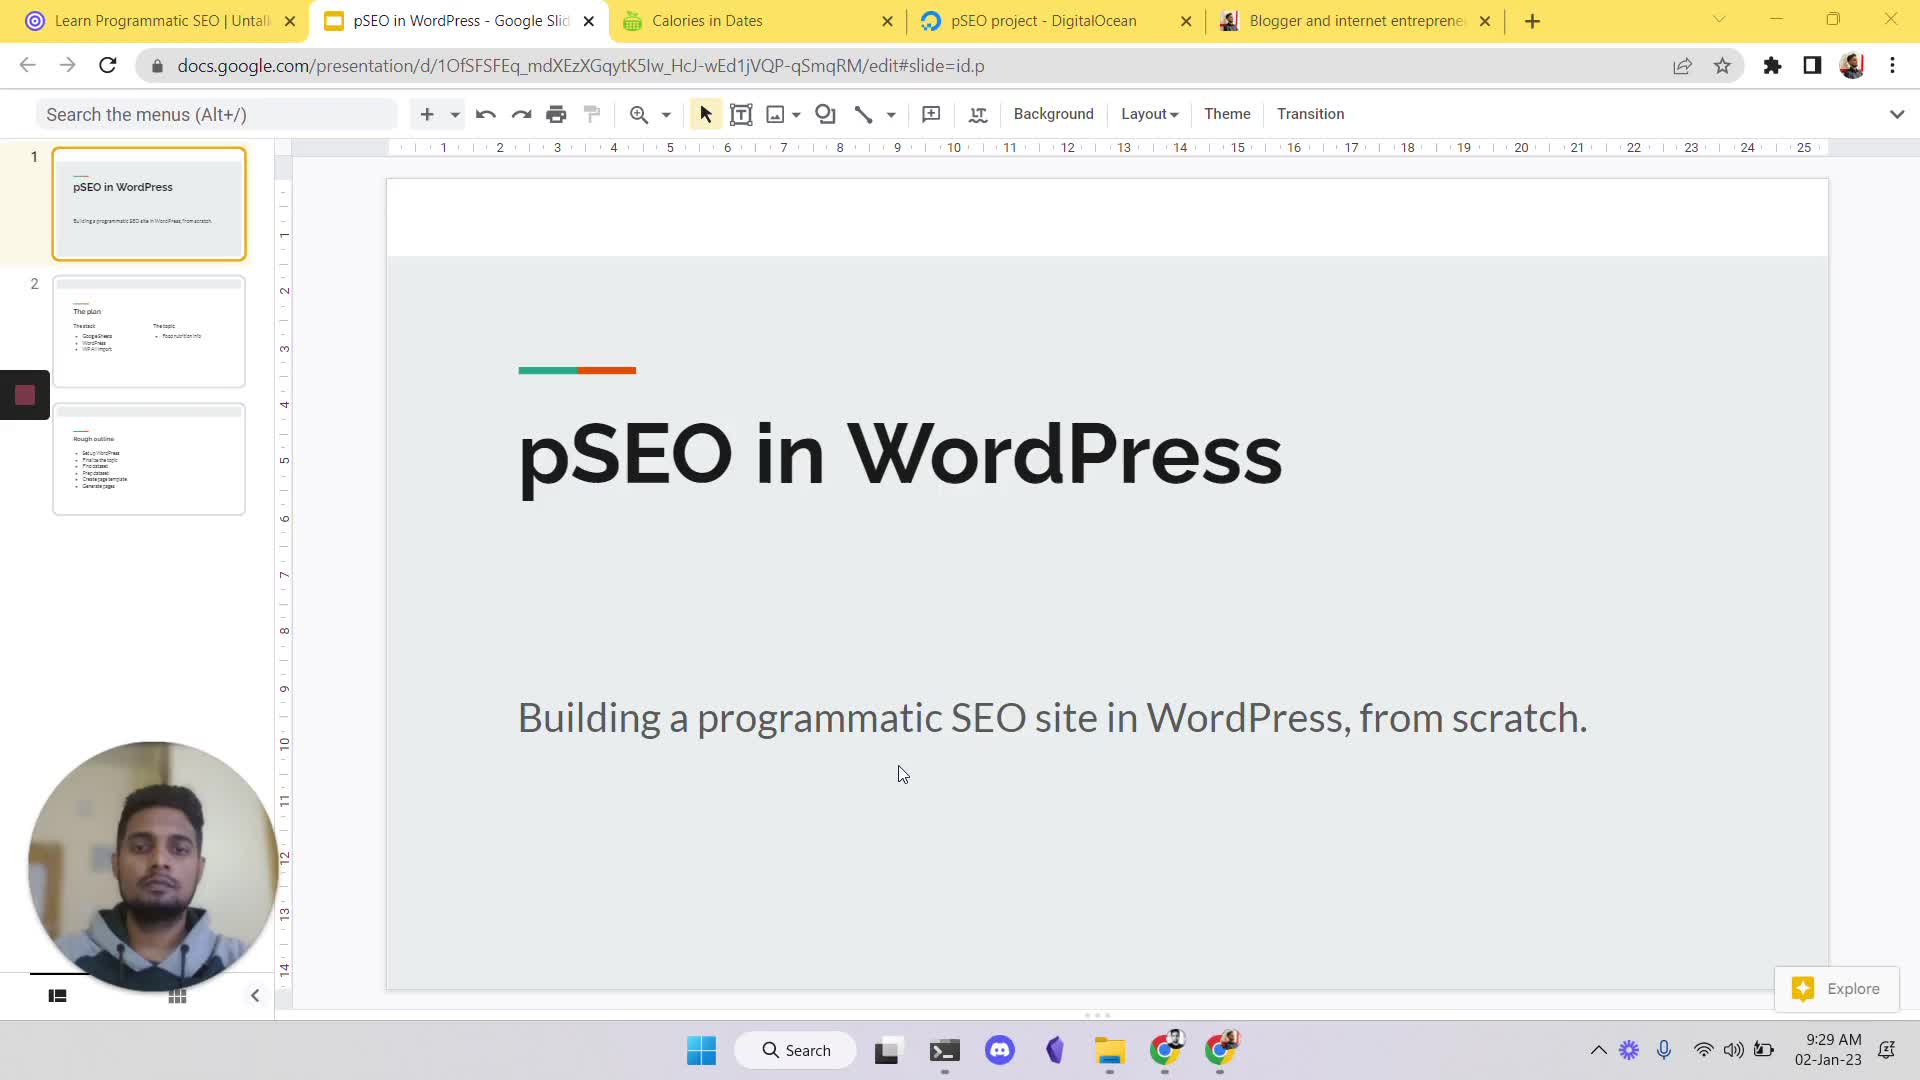Show hidden system tray icons chevron
This screenshot has height=1080, width=1920.
(x=1598, y=1050)
